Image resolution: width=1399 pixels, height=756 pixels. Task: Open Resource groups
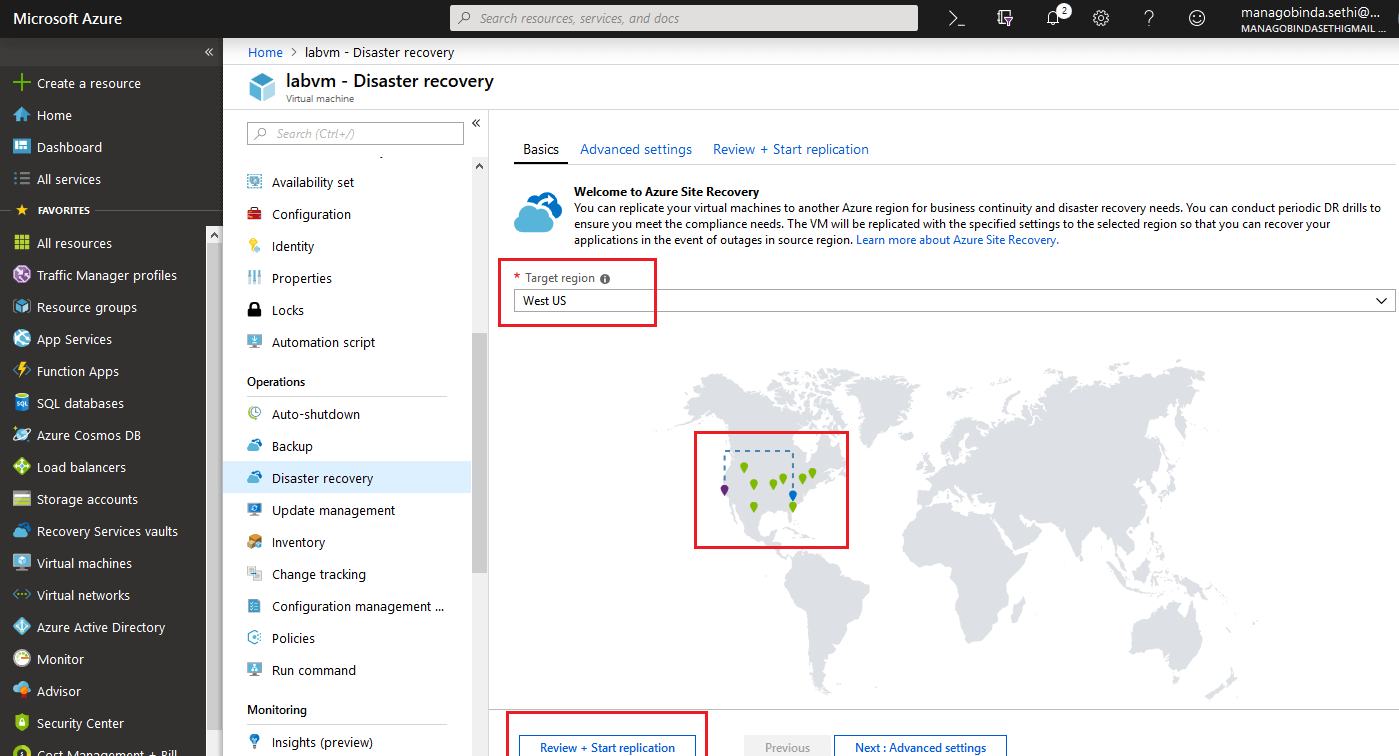point(86,307)
